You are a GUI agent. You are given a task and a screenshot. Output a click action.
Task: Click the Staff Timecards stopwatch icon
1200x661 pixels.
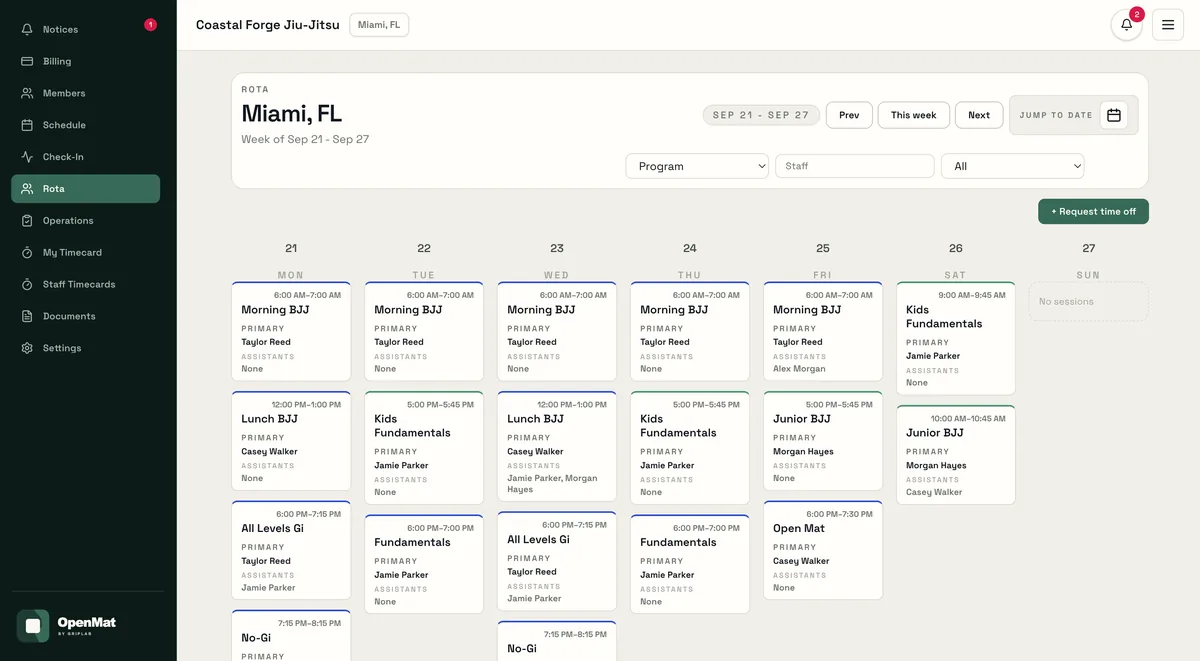[27, 285]
